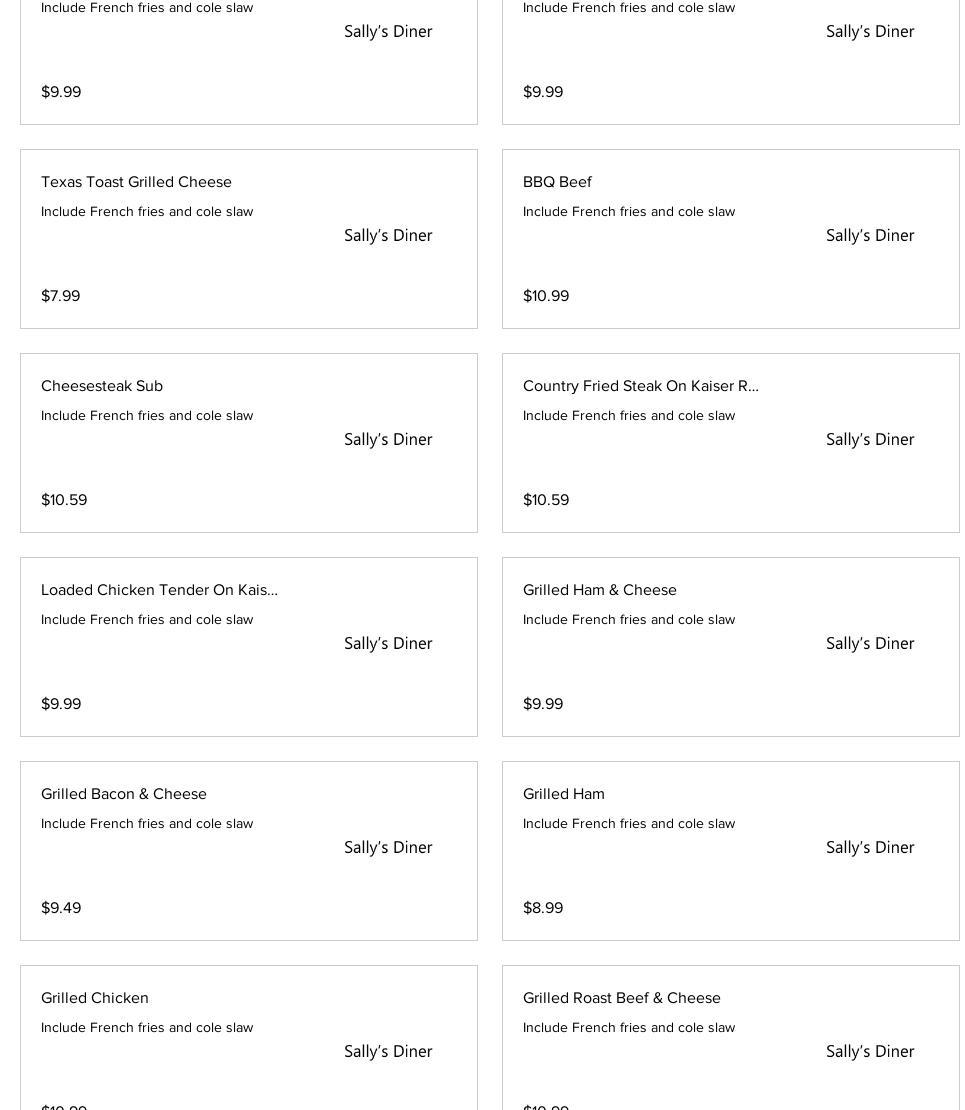This screenshot has height=1110, width=965.
Task: Click the Grilled Bacon & Cheese side-dish description
Action: pos(147,824)
